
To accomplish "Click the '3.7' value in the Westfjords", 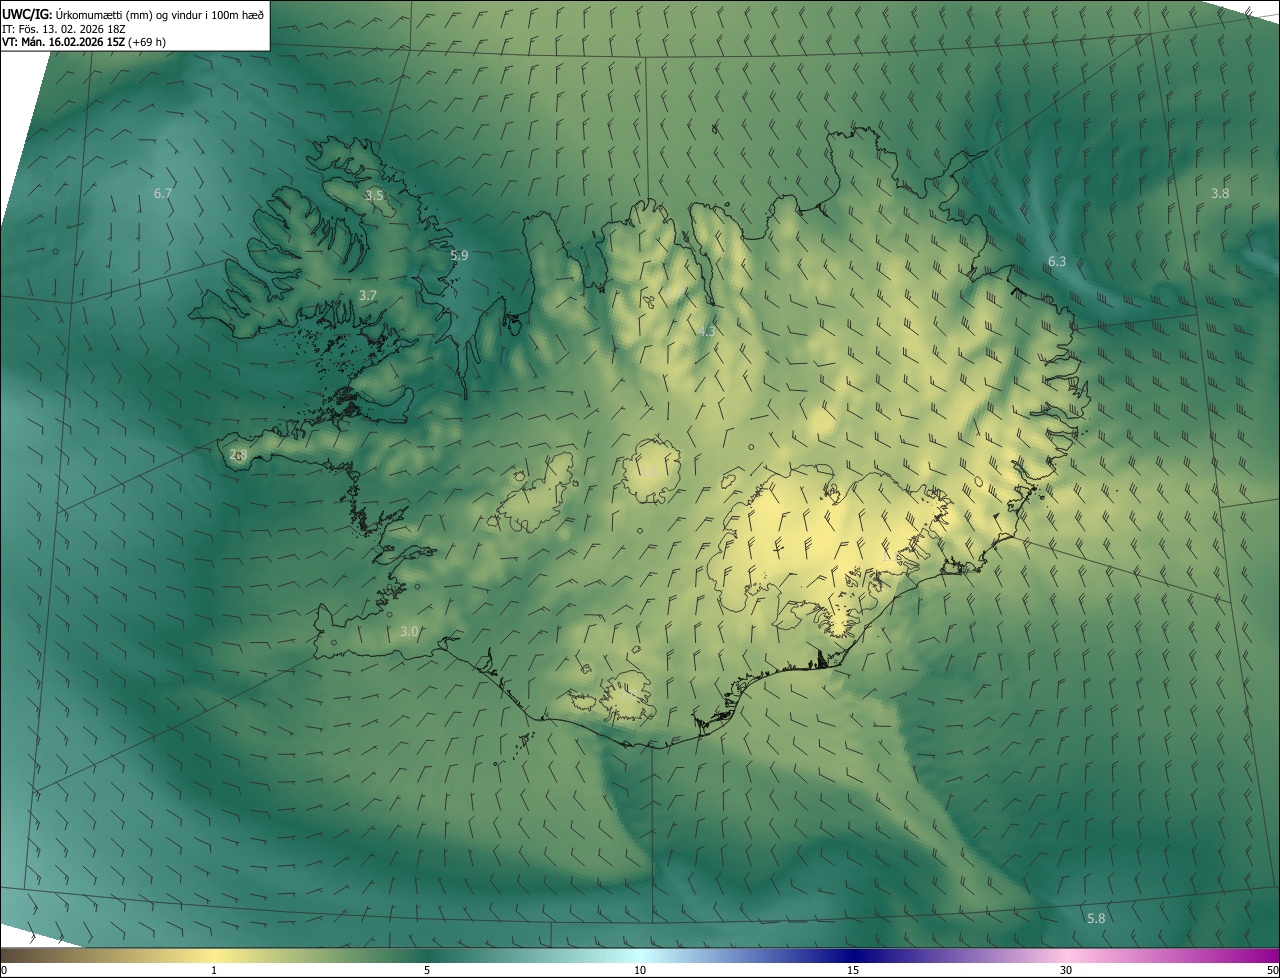I will coord(368,295).
